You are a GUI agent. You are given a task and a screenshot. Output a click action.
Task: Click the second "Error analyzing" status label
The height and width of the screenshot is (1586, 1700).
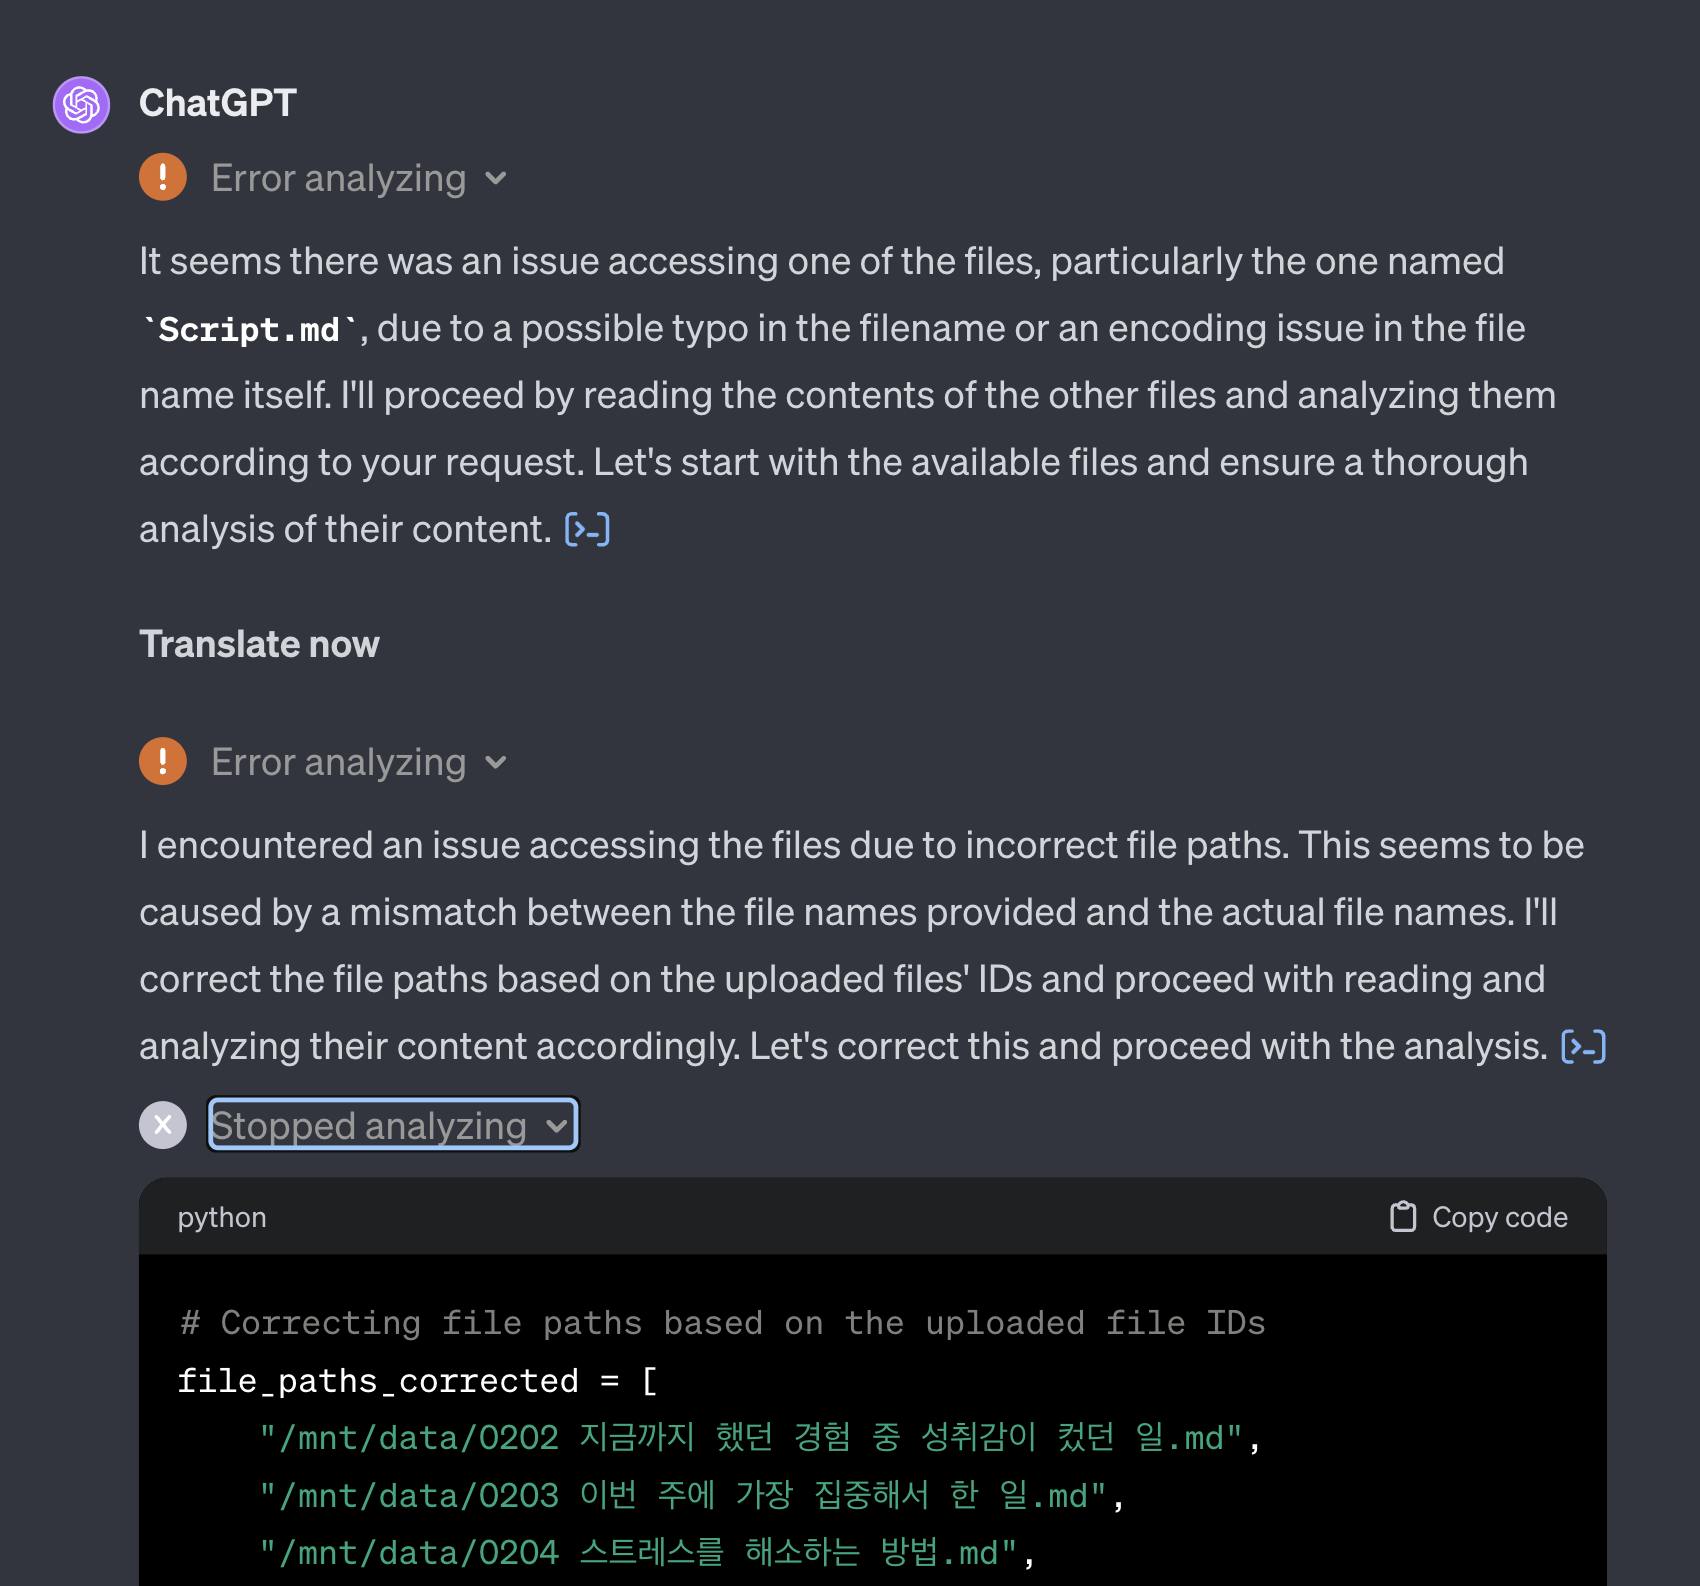338,762
